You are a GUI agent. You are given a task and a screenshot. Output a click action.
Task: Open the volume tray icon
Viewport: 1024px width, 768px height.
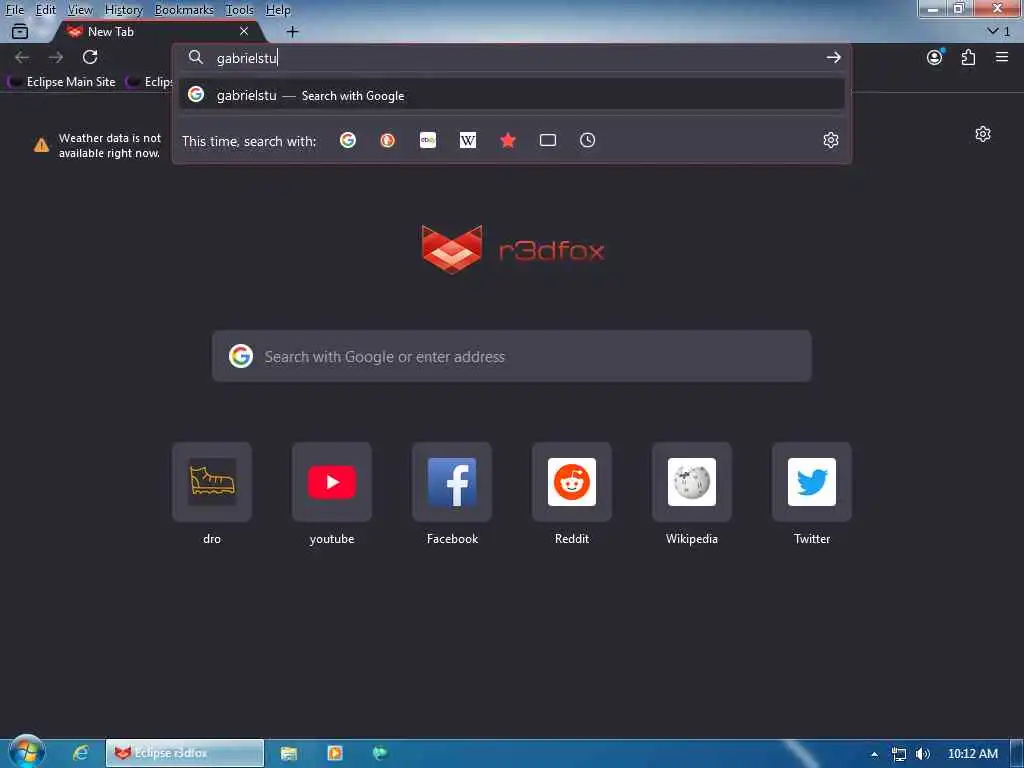point(923,754)
